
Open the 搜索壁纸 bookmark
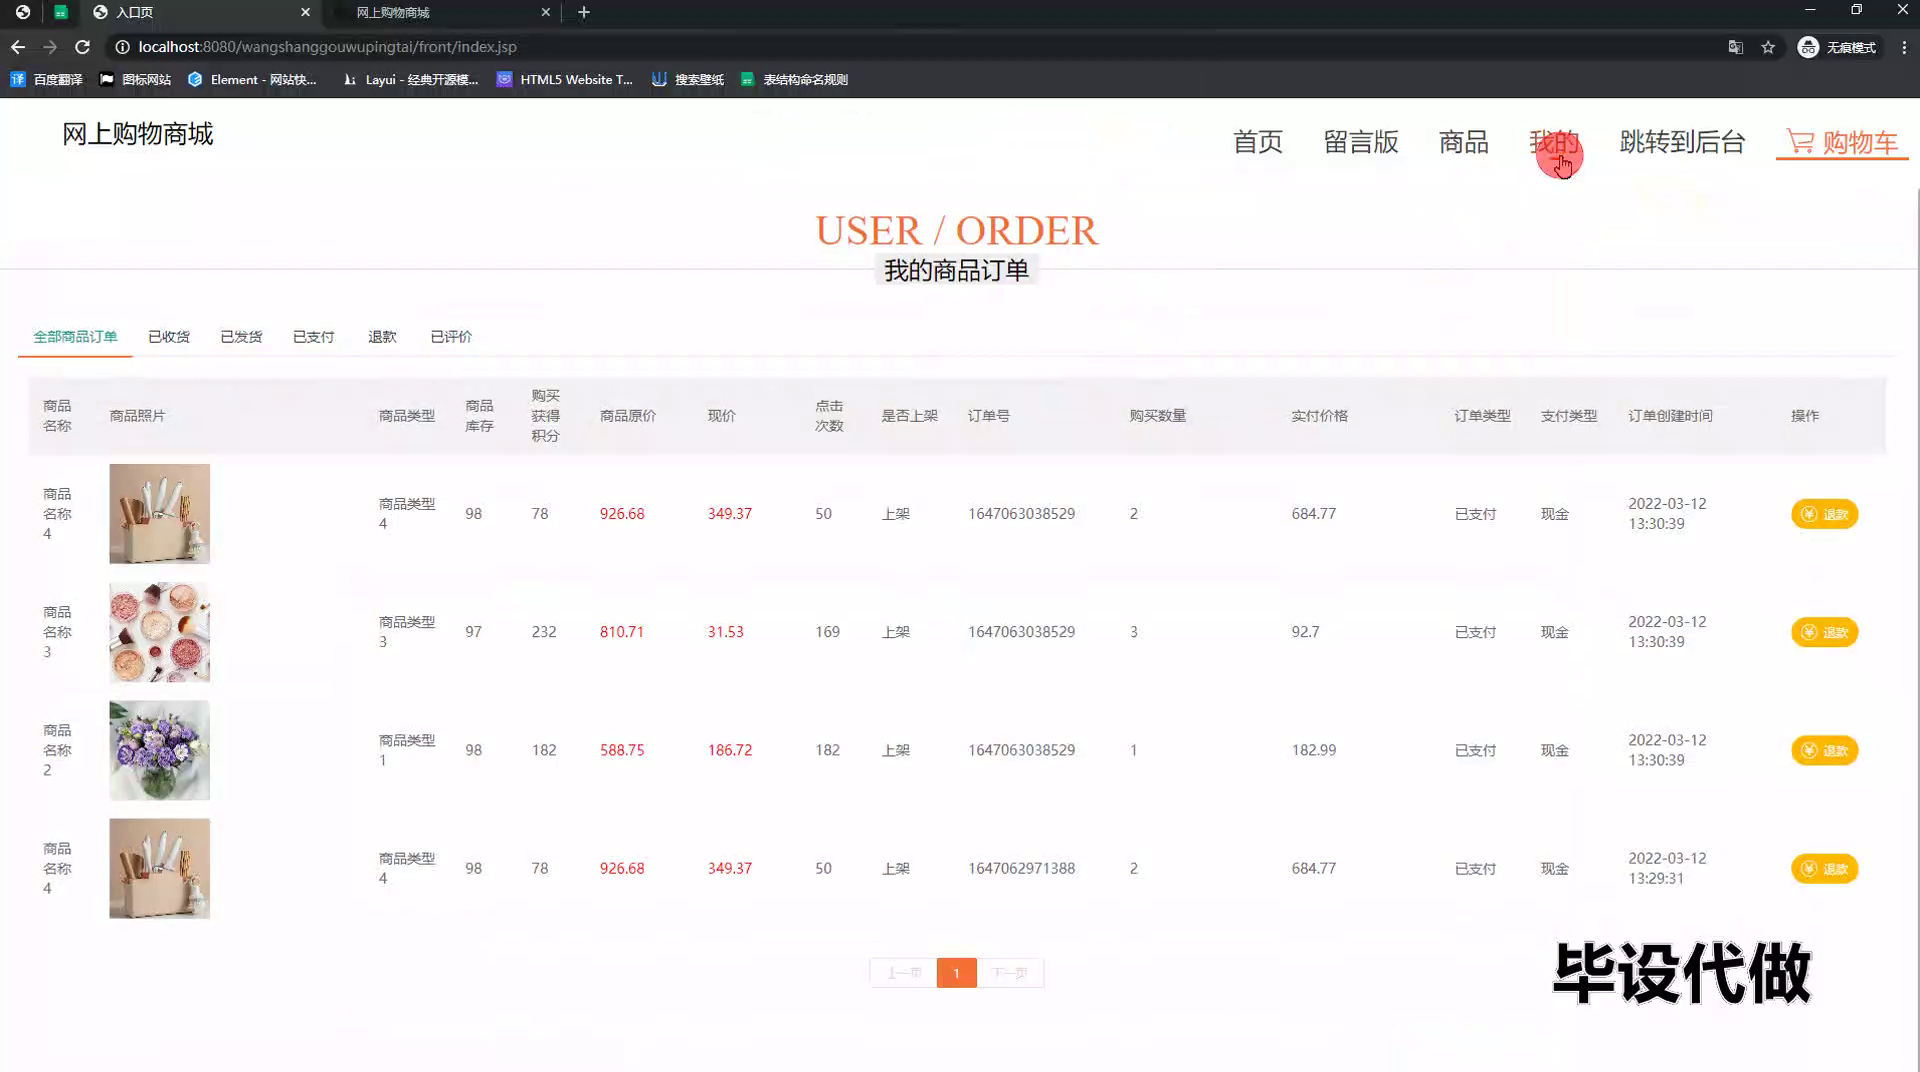(688, 79)
